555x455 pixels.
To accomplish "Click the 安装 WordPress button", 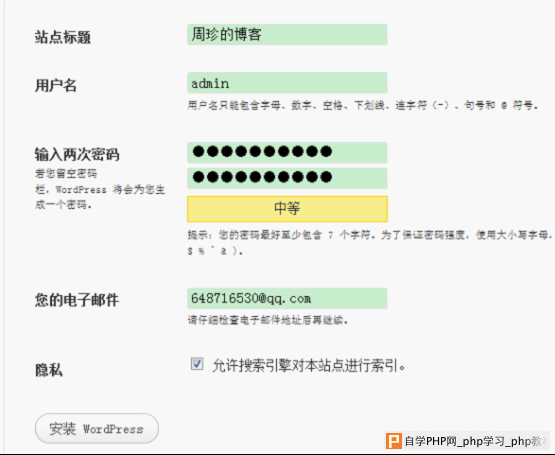I will point(97,428).
